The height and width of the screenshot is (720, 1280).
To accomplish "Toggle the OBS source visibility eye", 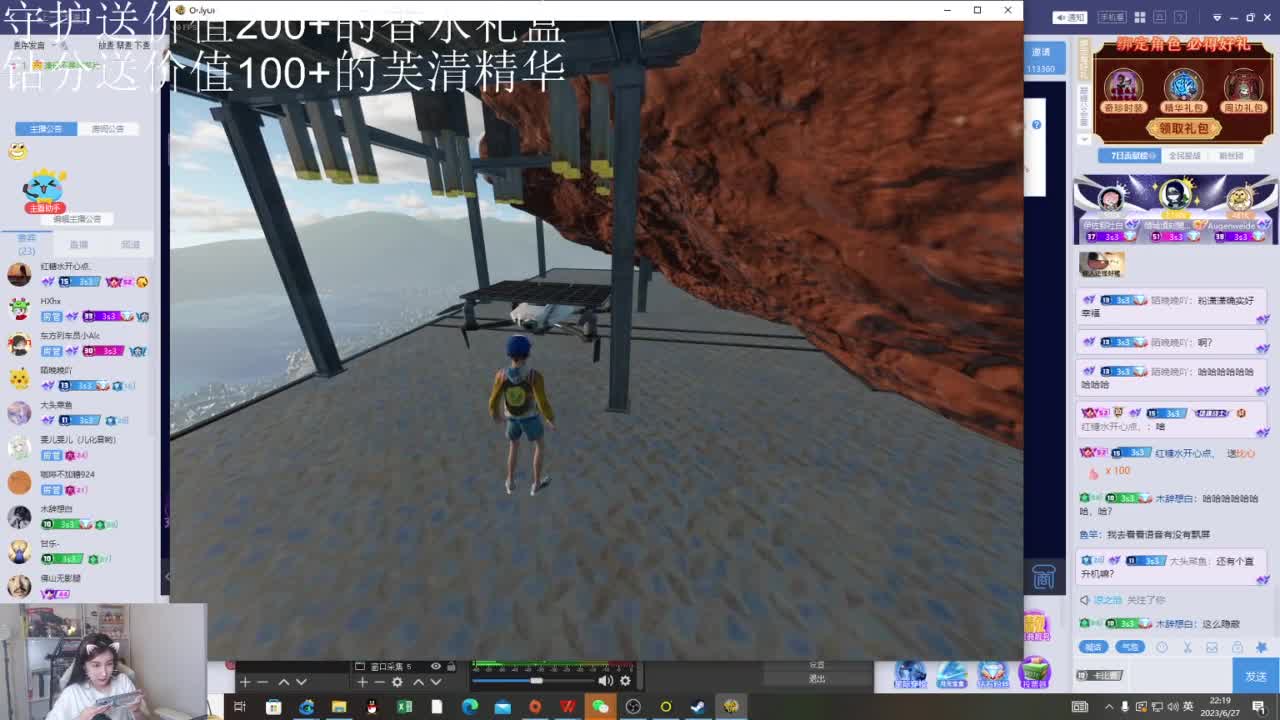I will (436, 666).
